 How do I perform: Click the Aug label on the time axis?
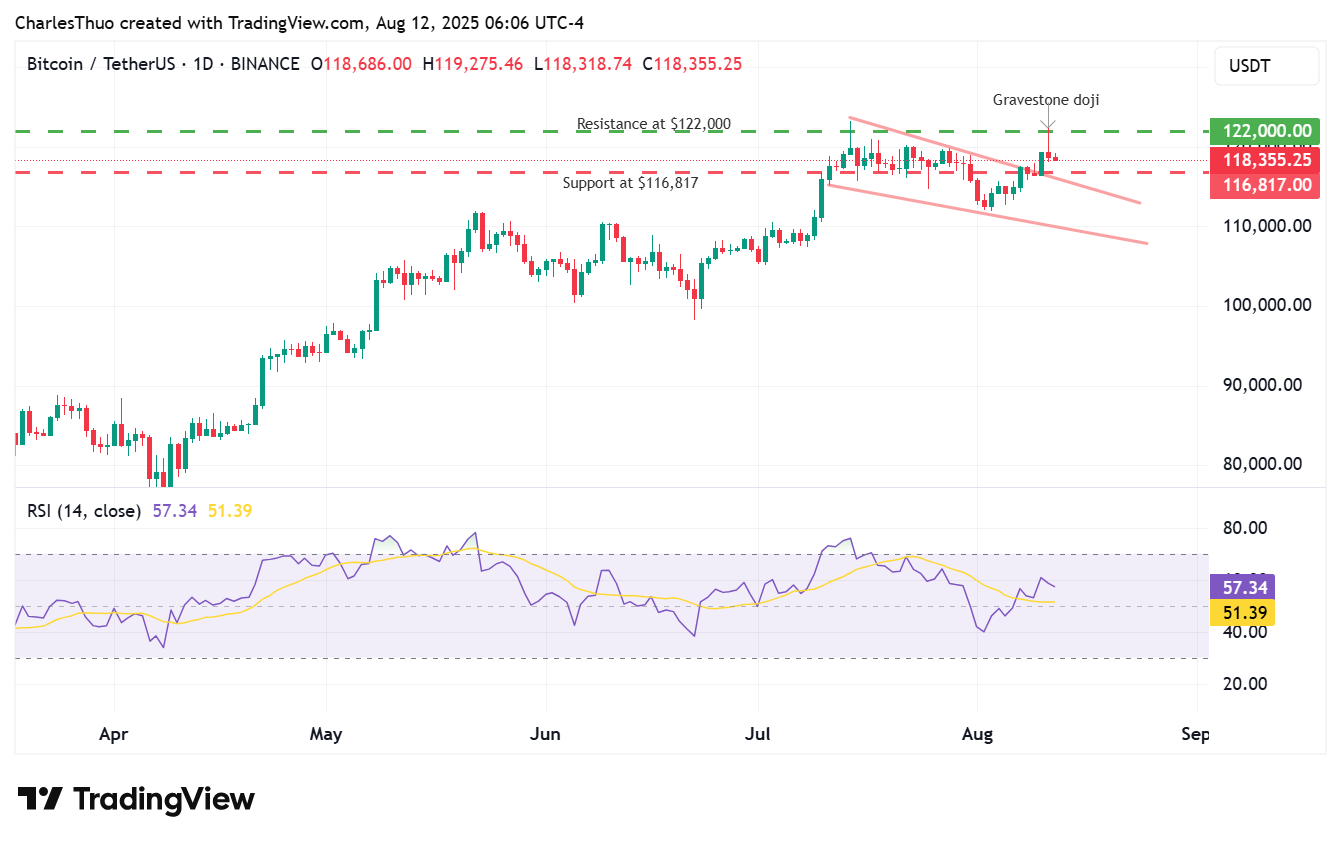click(977, 734)
